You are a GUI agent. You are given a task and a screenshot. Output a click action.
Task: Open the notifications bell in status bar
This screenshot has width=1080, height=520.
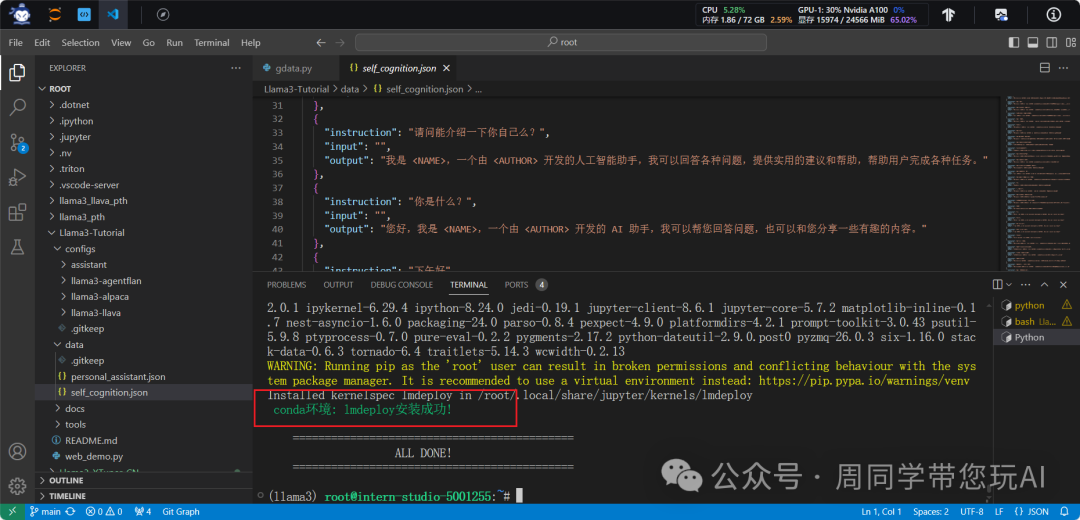point(1065,512)
